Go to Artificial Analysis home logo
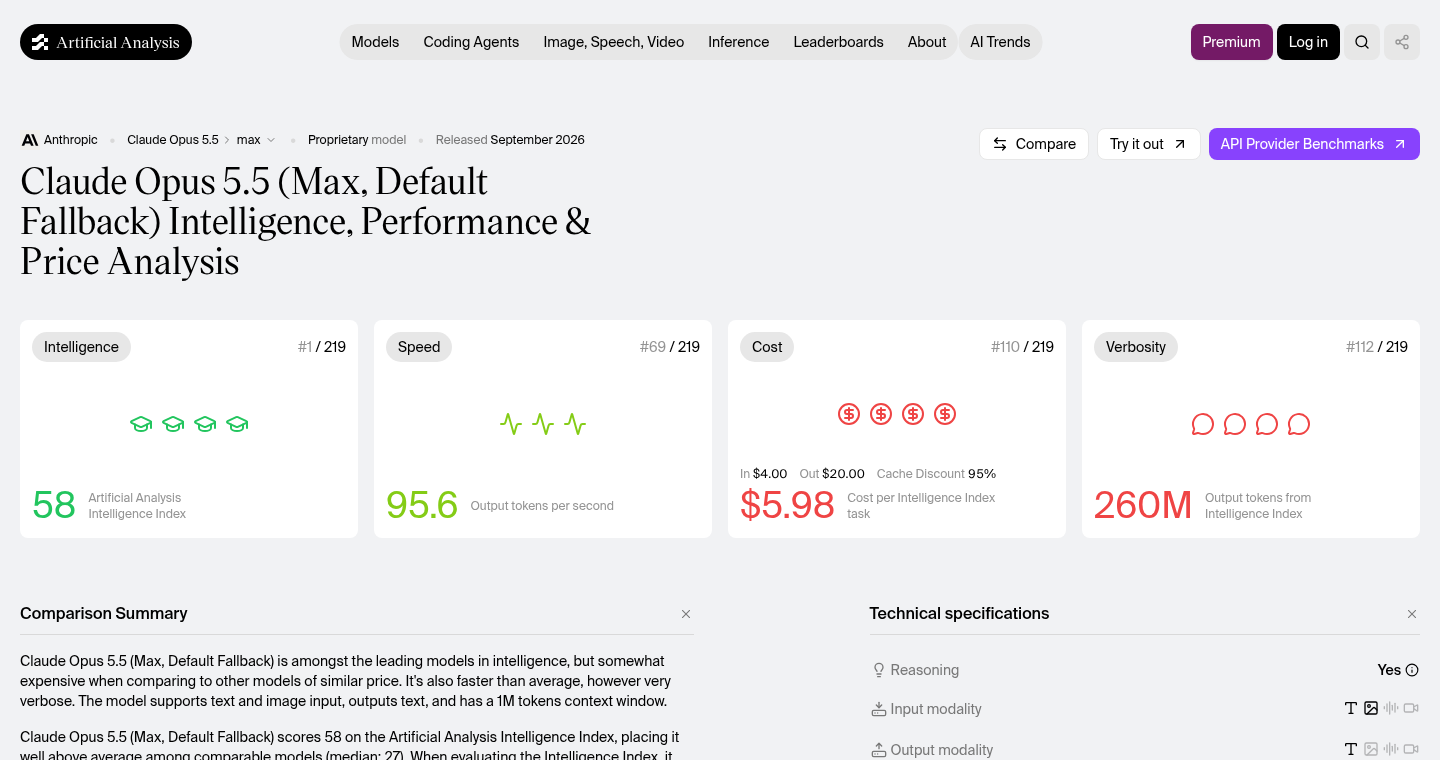The width and height of the screenshot is (1440, 760). (106, 42)
